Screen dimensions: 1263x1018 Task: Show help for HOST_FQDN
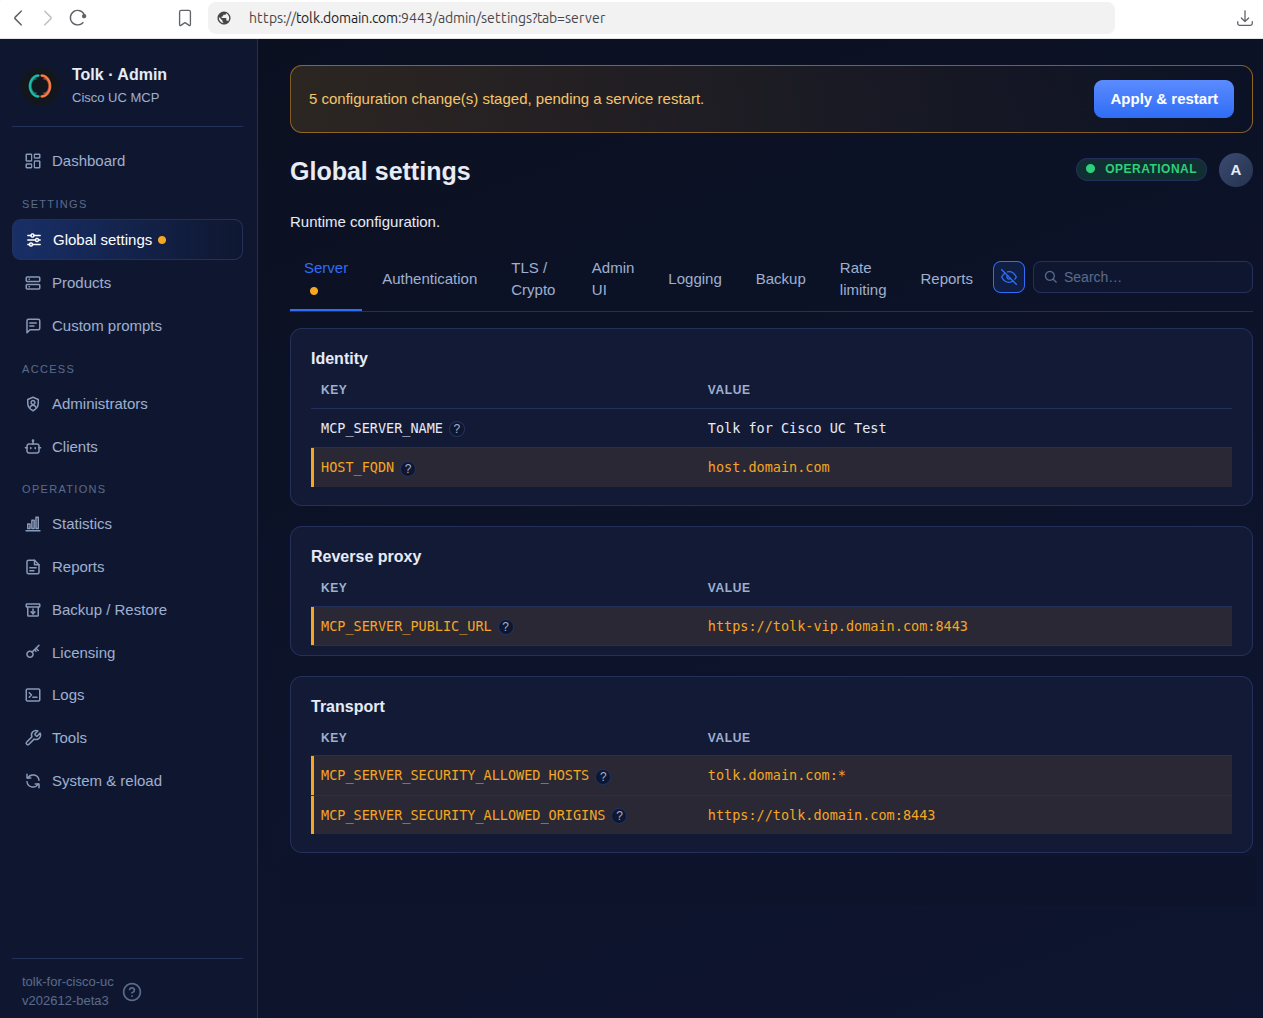coord(408,468)
